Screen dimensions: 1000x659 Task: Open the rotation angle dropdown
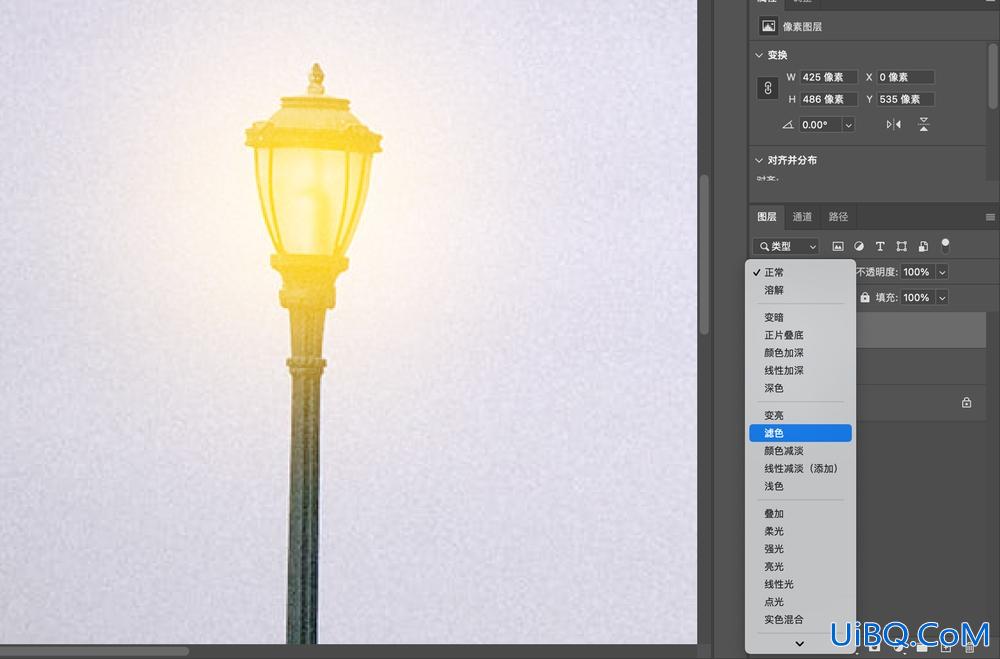click(x=848, y=125)
